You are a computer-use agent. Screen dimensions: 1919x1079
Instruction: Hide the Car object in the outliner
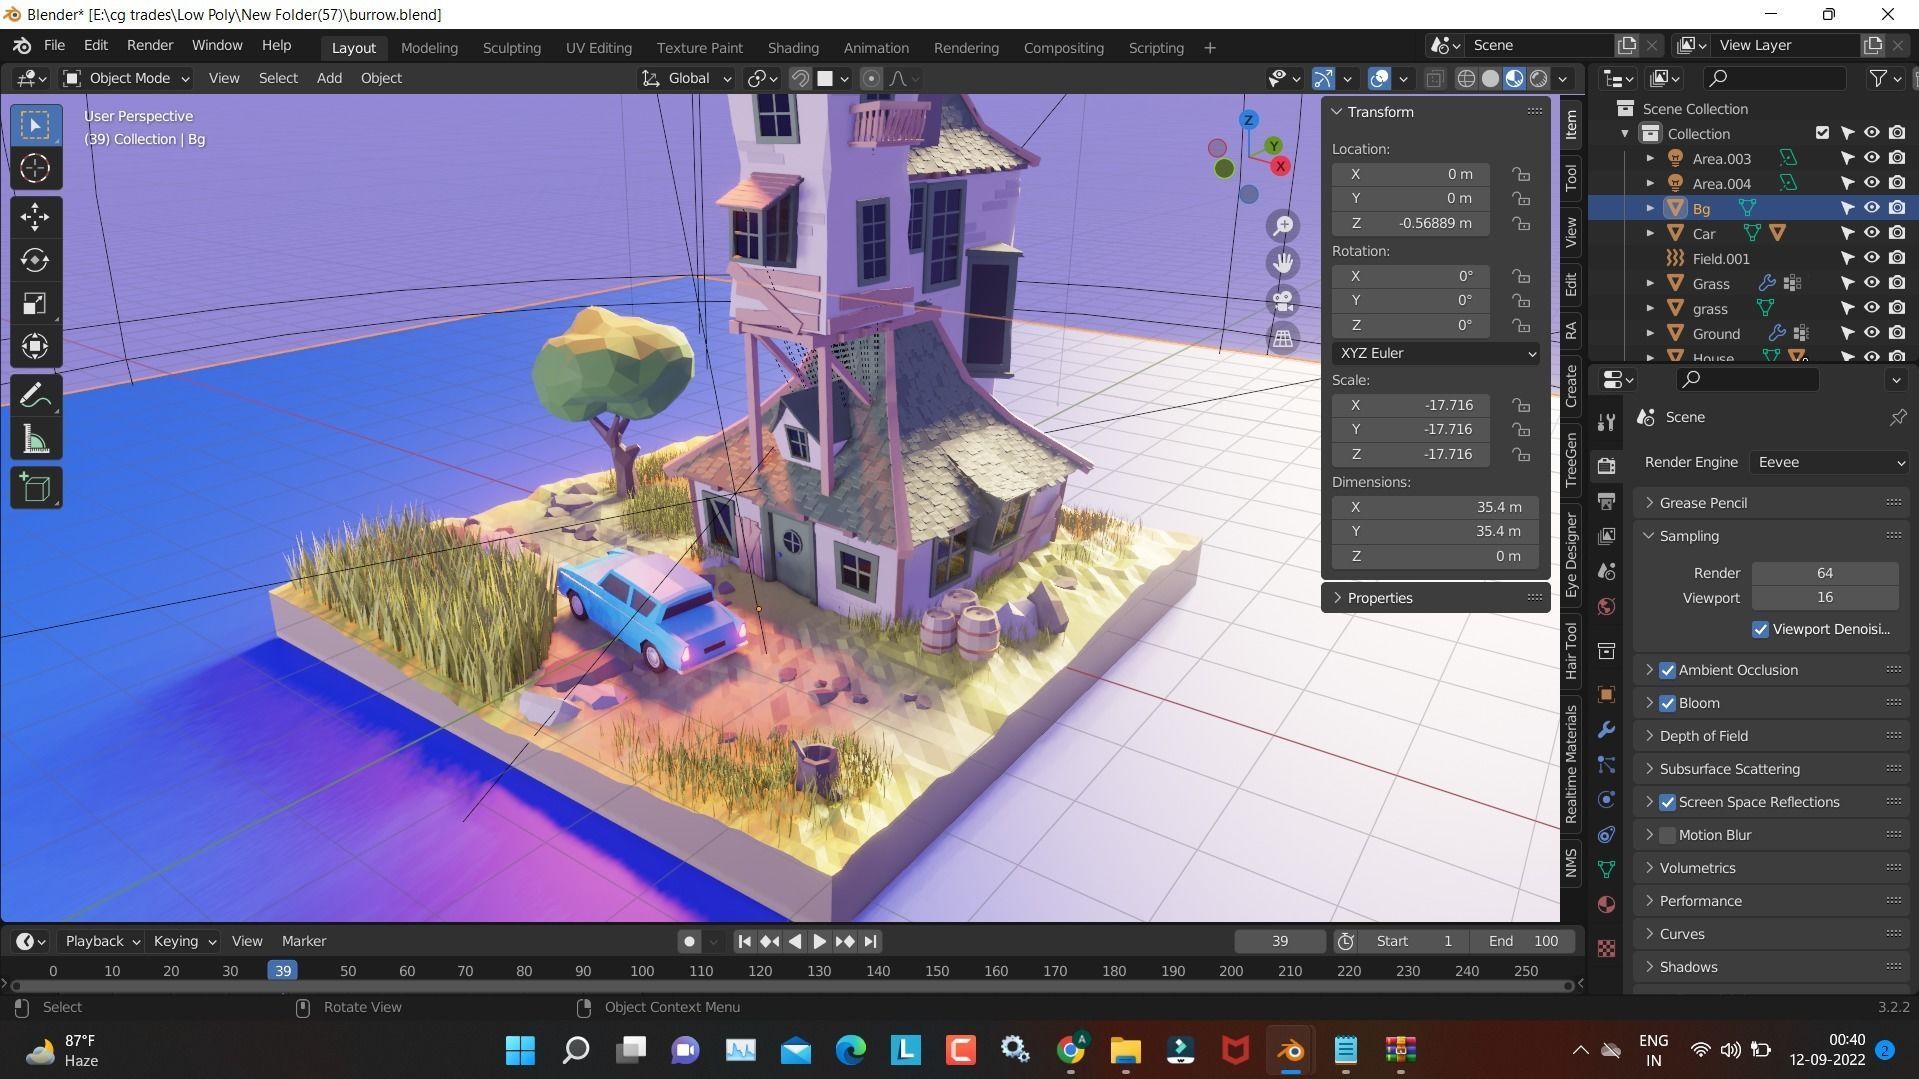click(x=1871, y=233)
